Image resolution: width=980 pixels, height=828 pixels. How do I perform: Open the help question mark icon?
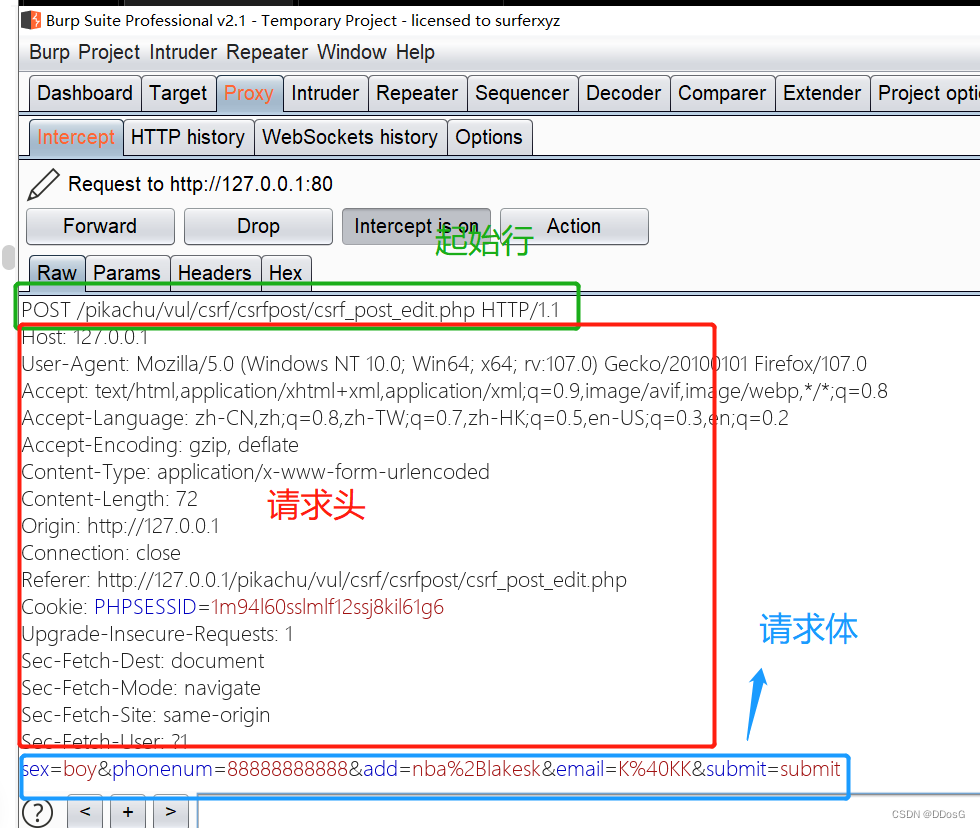coord(38,813)
